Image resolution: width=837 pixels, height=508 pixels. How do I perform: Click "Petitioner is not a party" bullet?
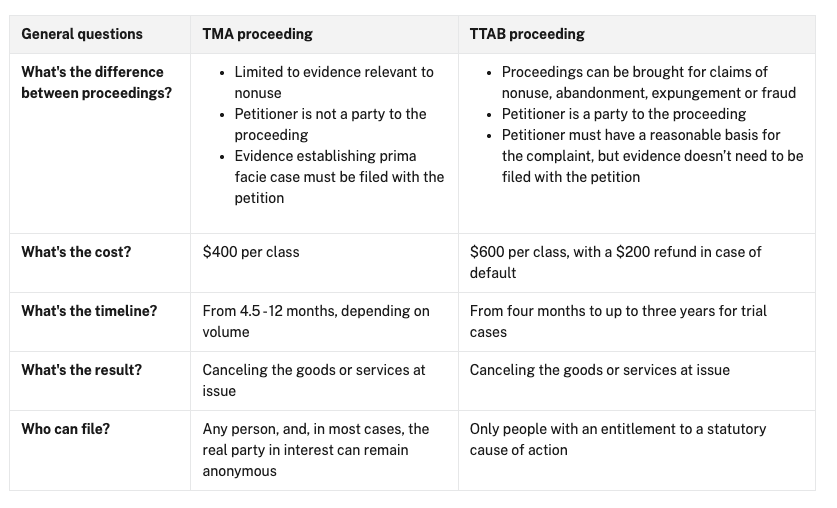click(x=330, y=124)
